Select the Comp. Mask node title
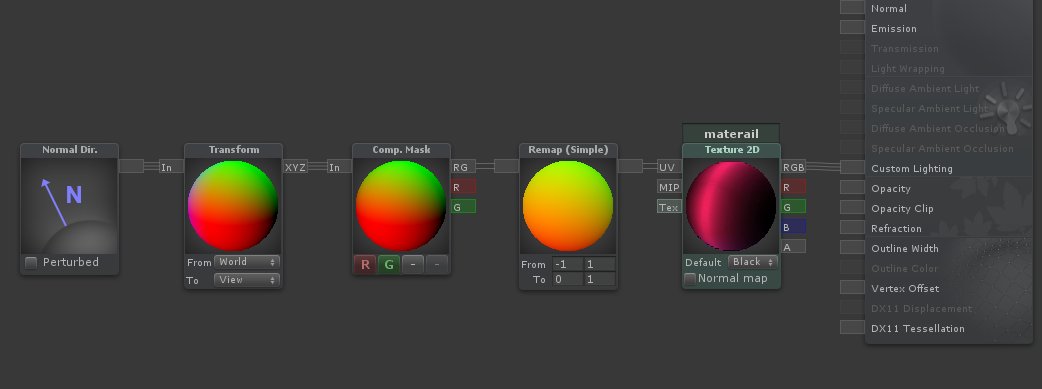This screenshot has width=1042, height=389. coord(401,150)
